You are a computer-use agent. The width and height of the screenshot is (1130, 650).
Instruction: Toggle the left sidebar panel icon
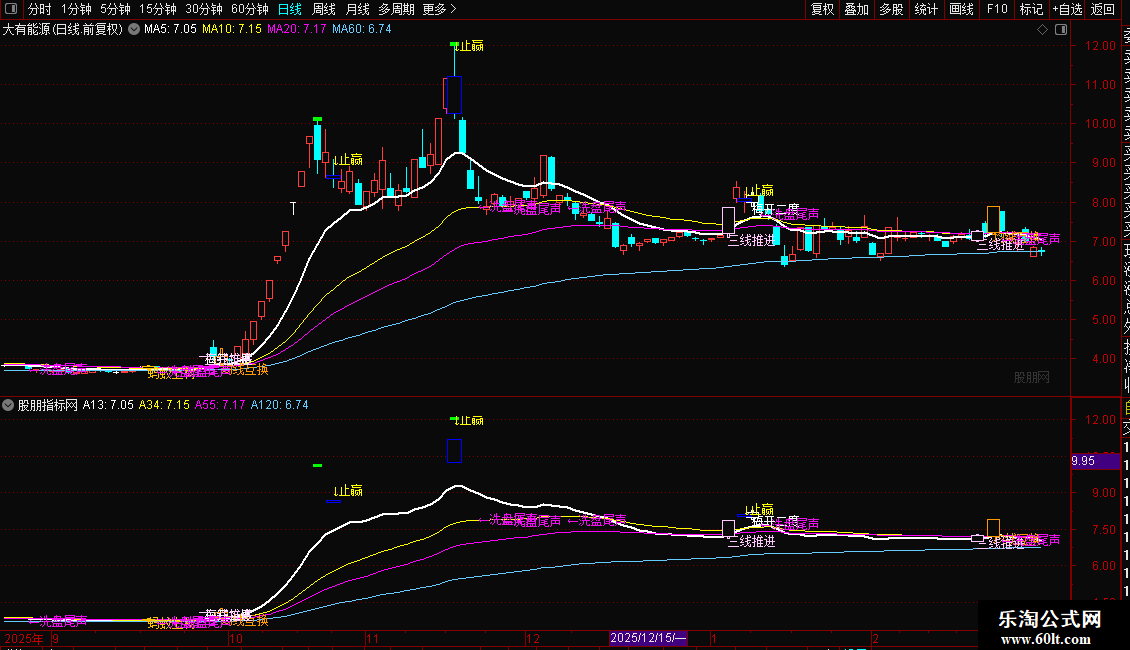point(11,9)
